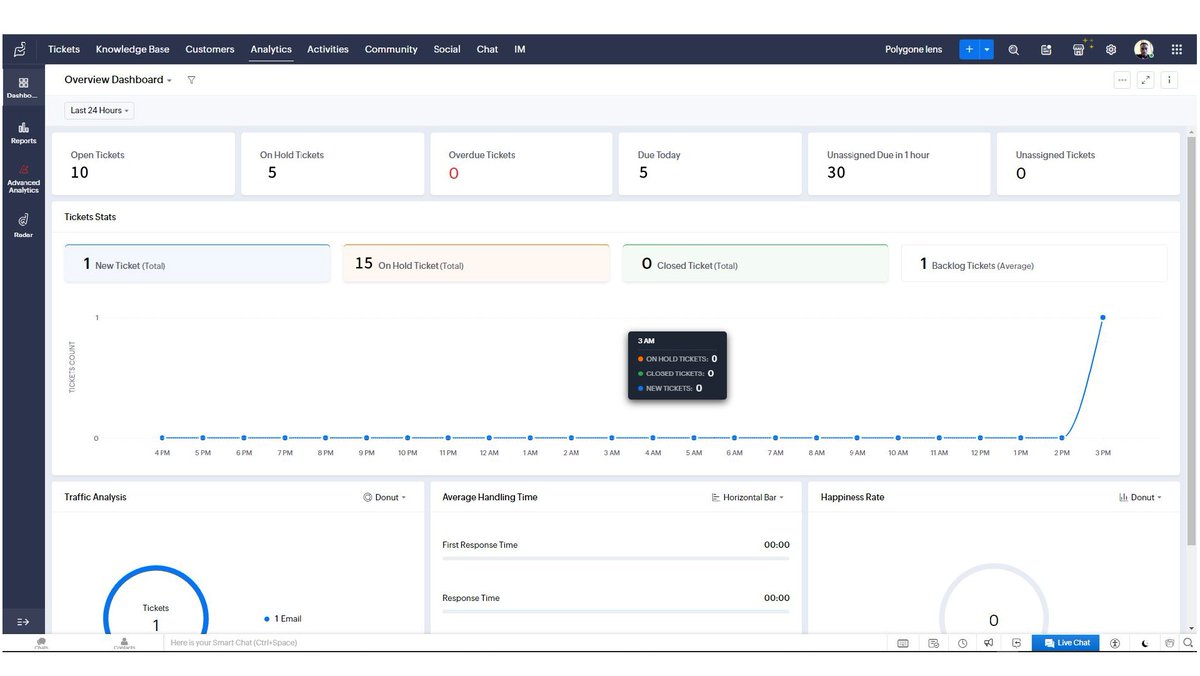Click the megaphone announcements icon

[988, 643]
